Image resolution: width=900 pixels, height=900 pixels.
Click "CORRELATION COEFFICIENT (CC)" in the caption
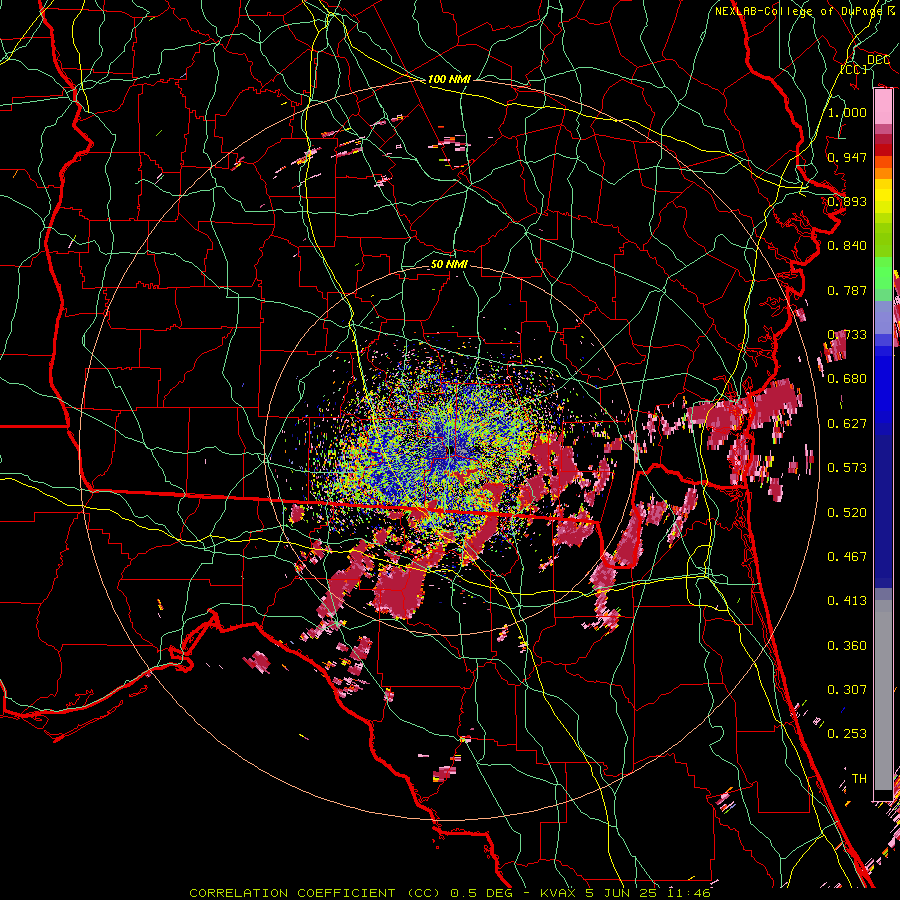coord(315,893)
